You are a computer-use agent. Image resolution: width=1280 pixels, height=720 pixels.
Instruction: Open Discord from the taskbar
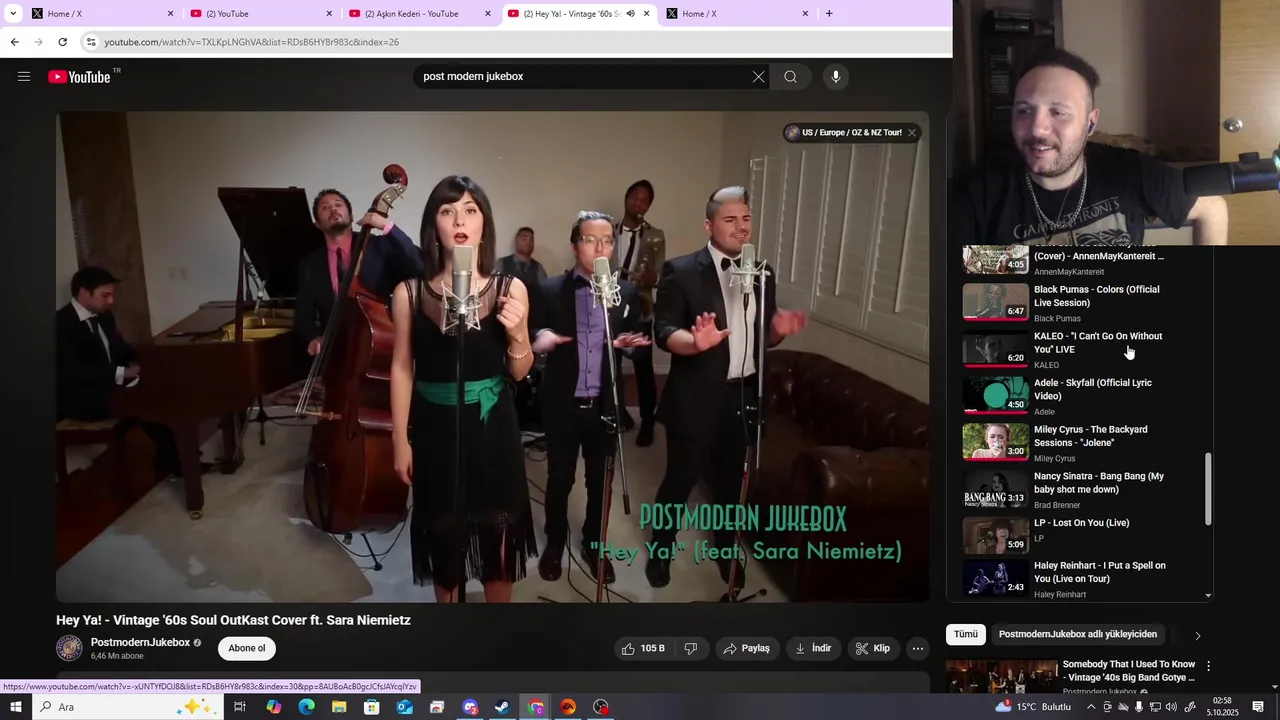pos(470,707)
